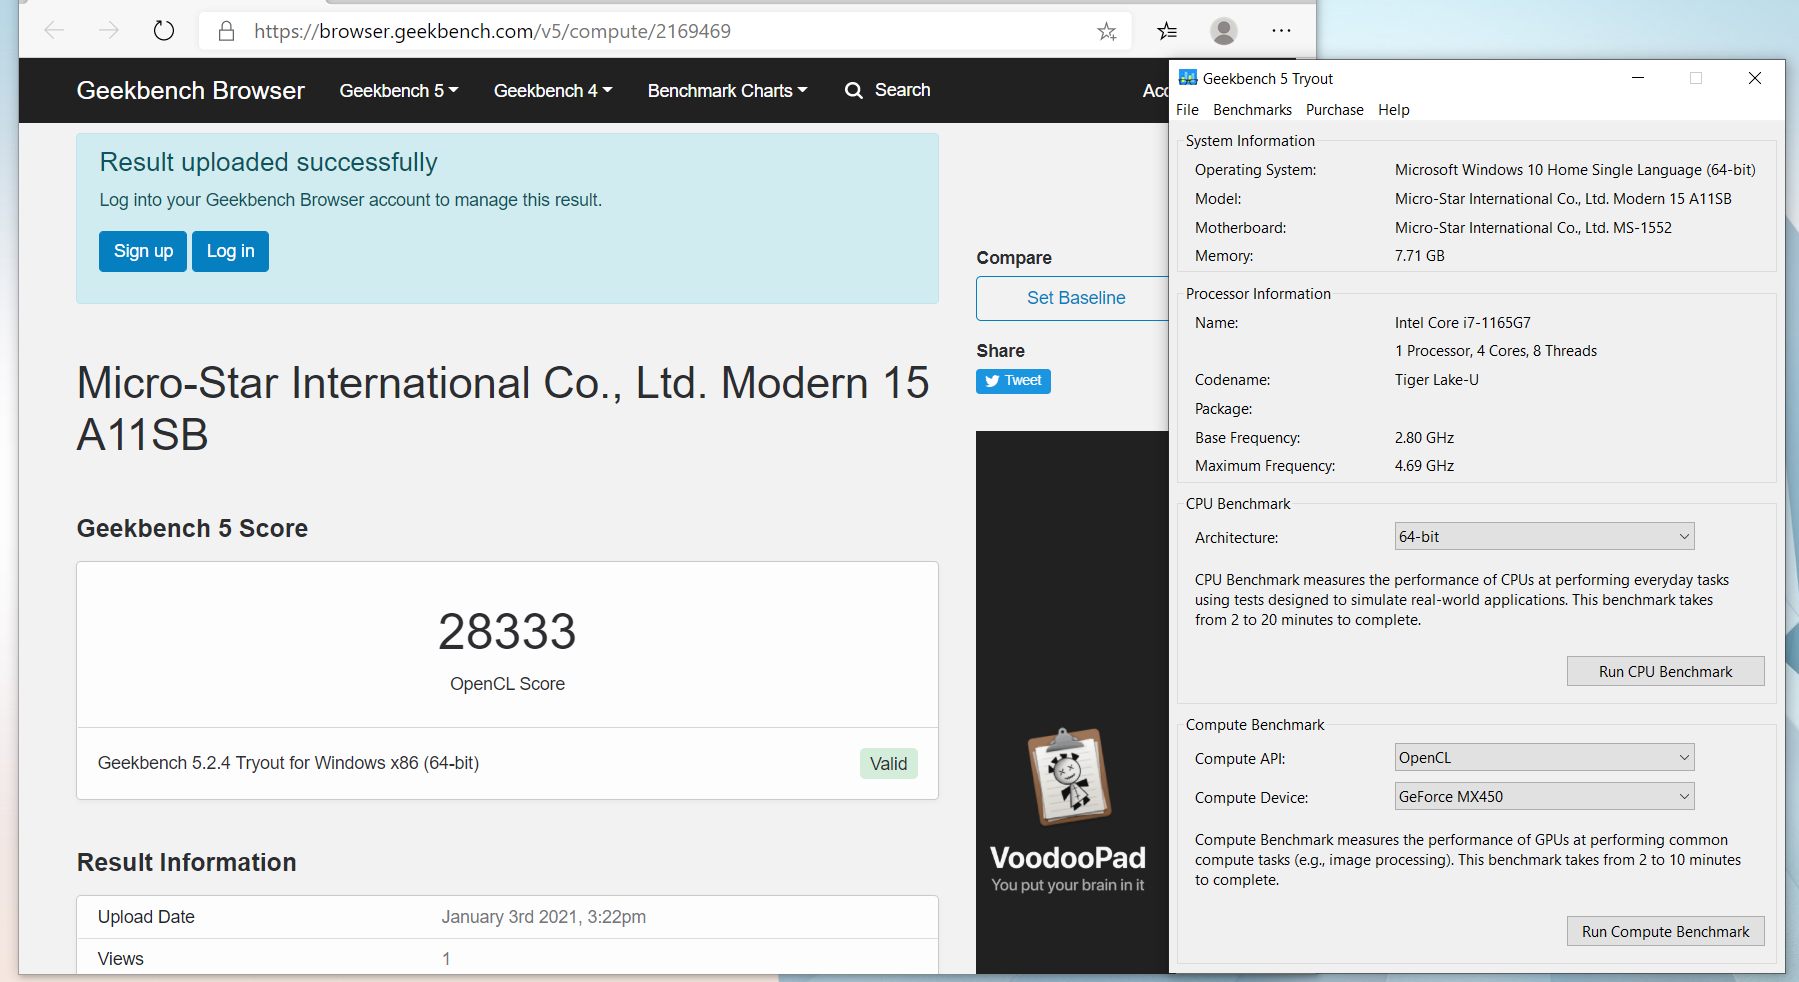Open the Purchase menu
Viewport: 1799px width, 982px height.
coord(1334,110)
